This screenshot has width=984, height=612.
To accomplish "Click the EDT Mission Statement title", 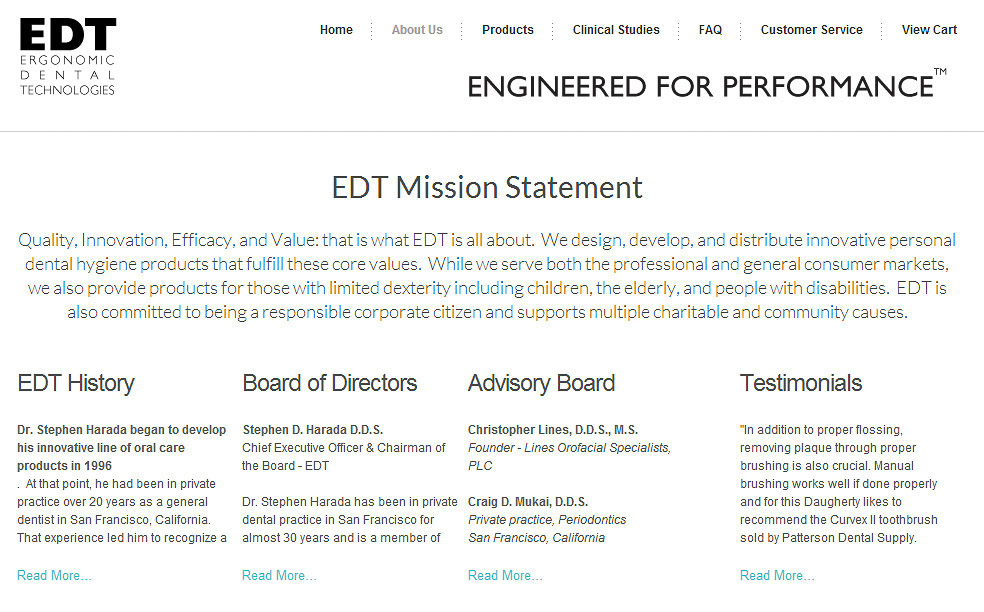I will click(487, 187).
